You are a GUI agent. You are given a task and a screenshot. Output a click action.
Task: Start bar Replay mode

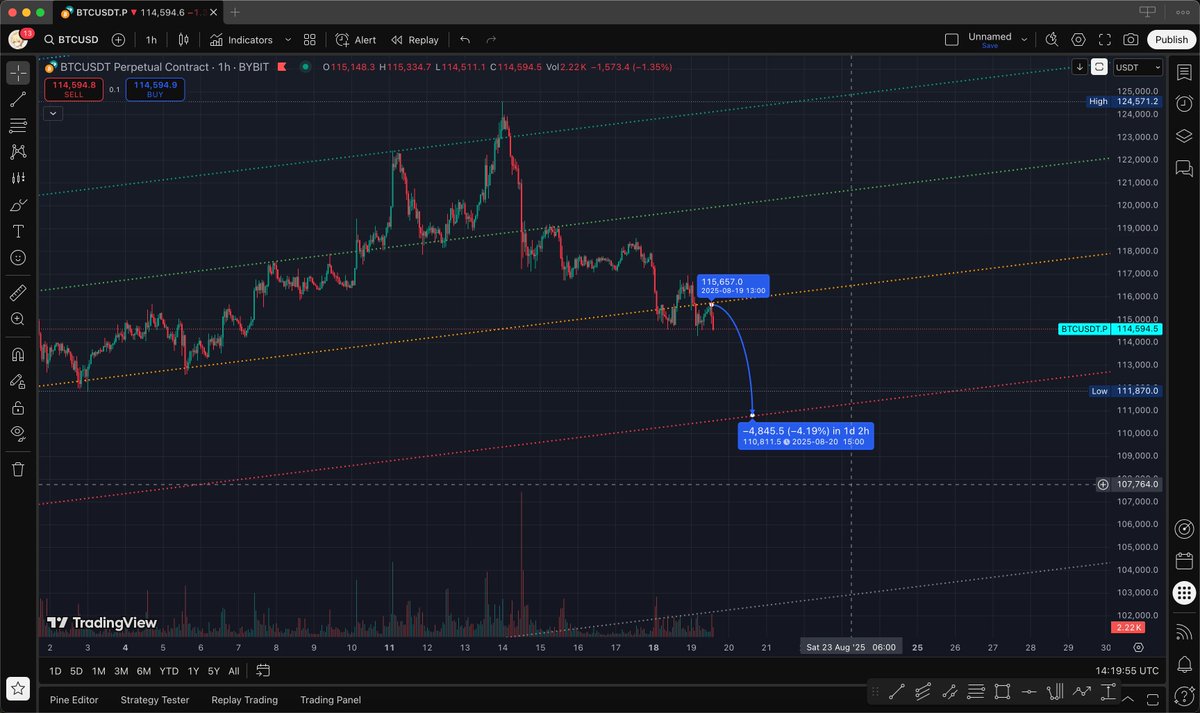click(x=415, y=40)
